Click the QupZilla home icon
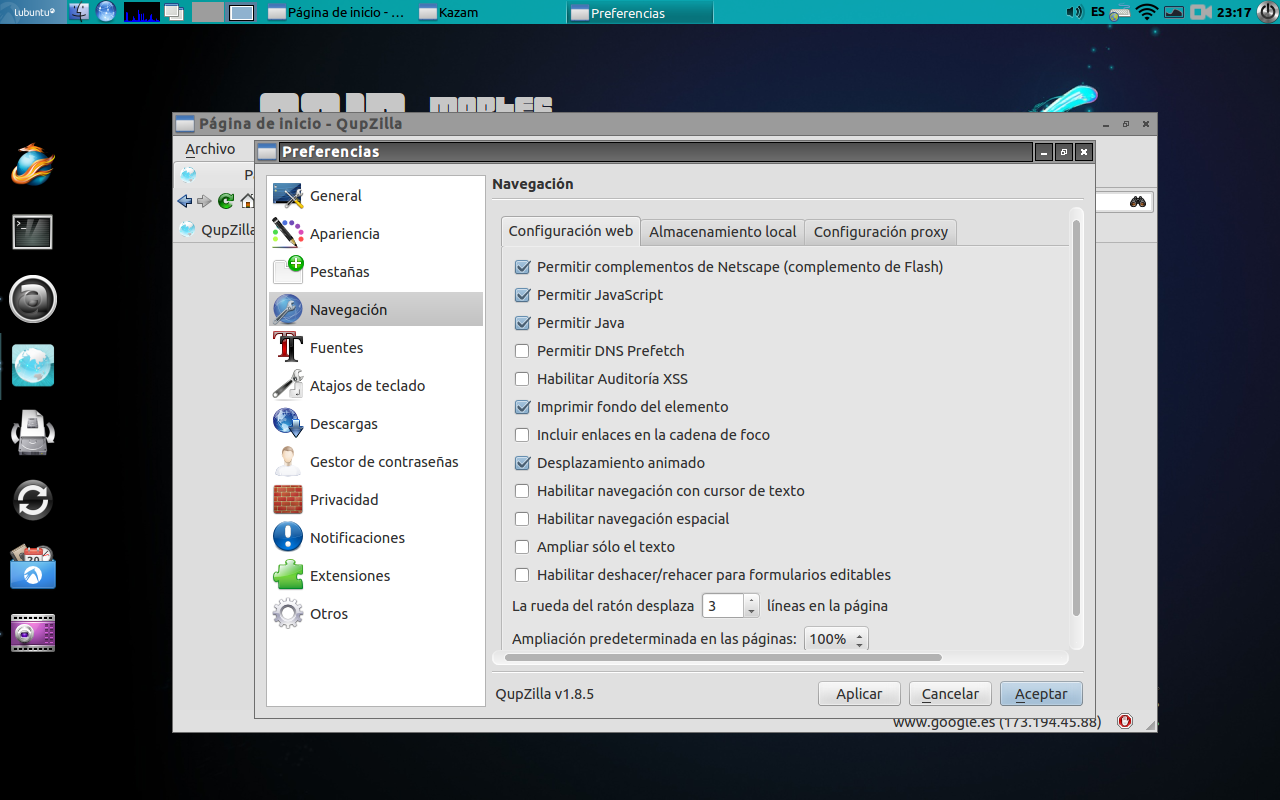Viewport: 1280px width, 800px height. [246, 201]
